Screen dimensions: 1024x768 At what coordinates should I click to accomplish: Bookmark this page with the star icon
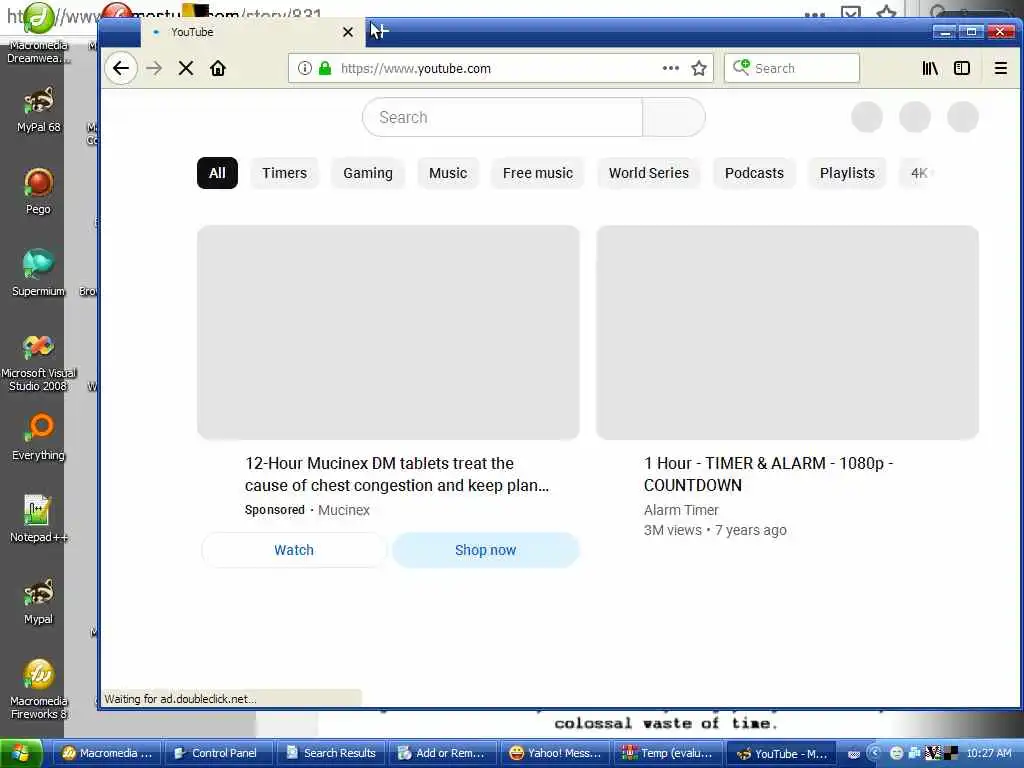point(699,68)
